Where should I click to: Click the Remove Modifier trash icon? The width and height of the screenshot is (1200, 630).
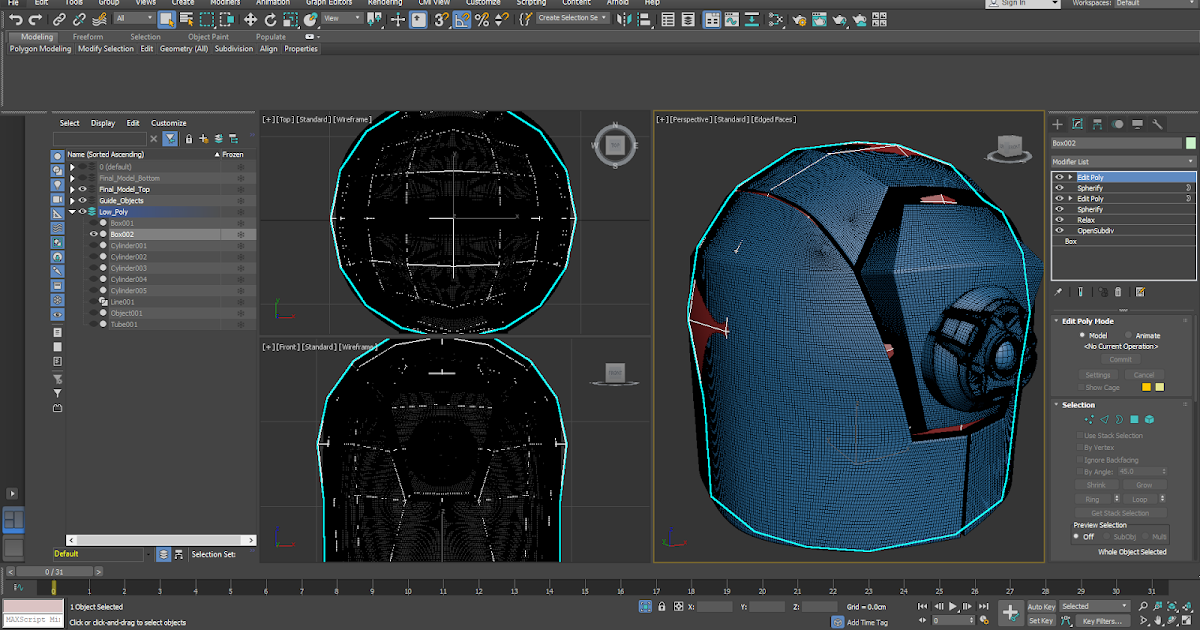click(x=1118, y=292)
